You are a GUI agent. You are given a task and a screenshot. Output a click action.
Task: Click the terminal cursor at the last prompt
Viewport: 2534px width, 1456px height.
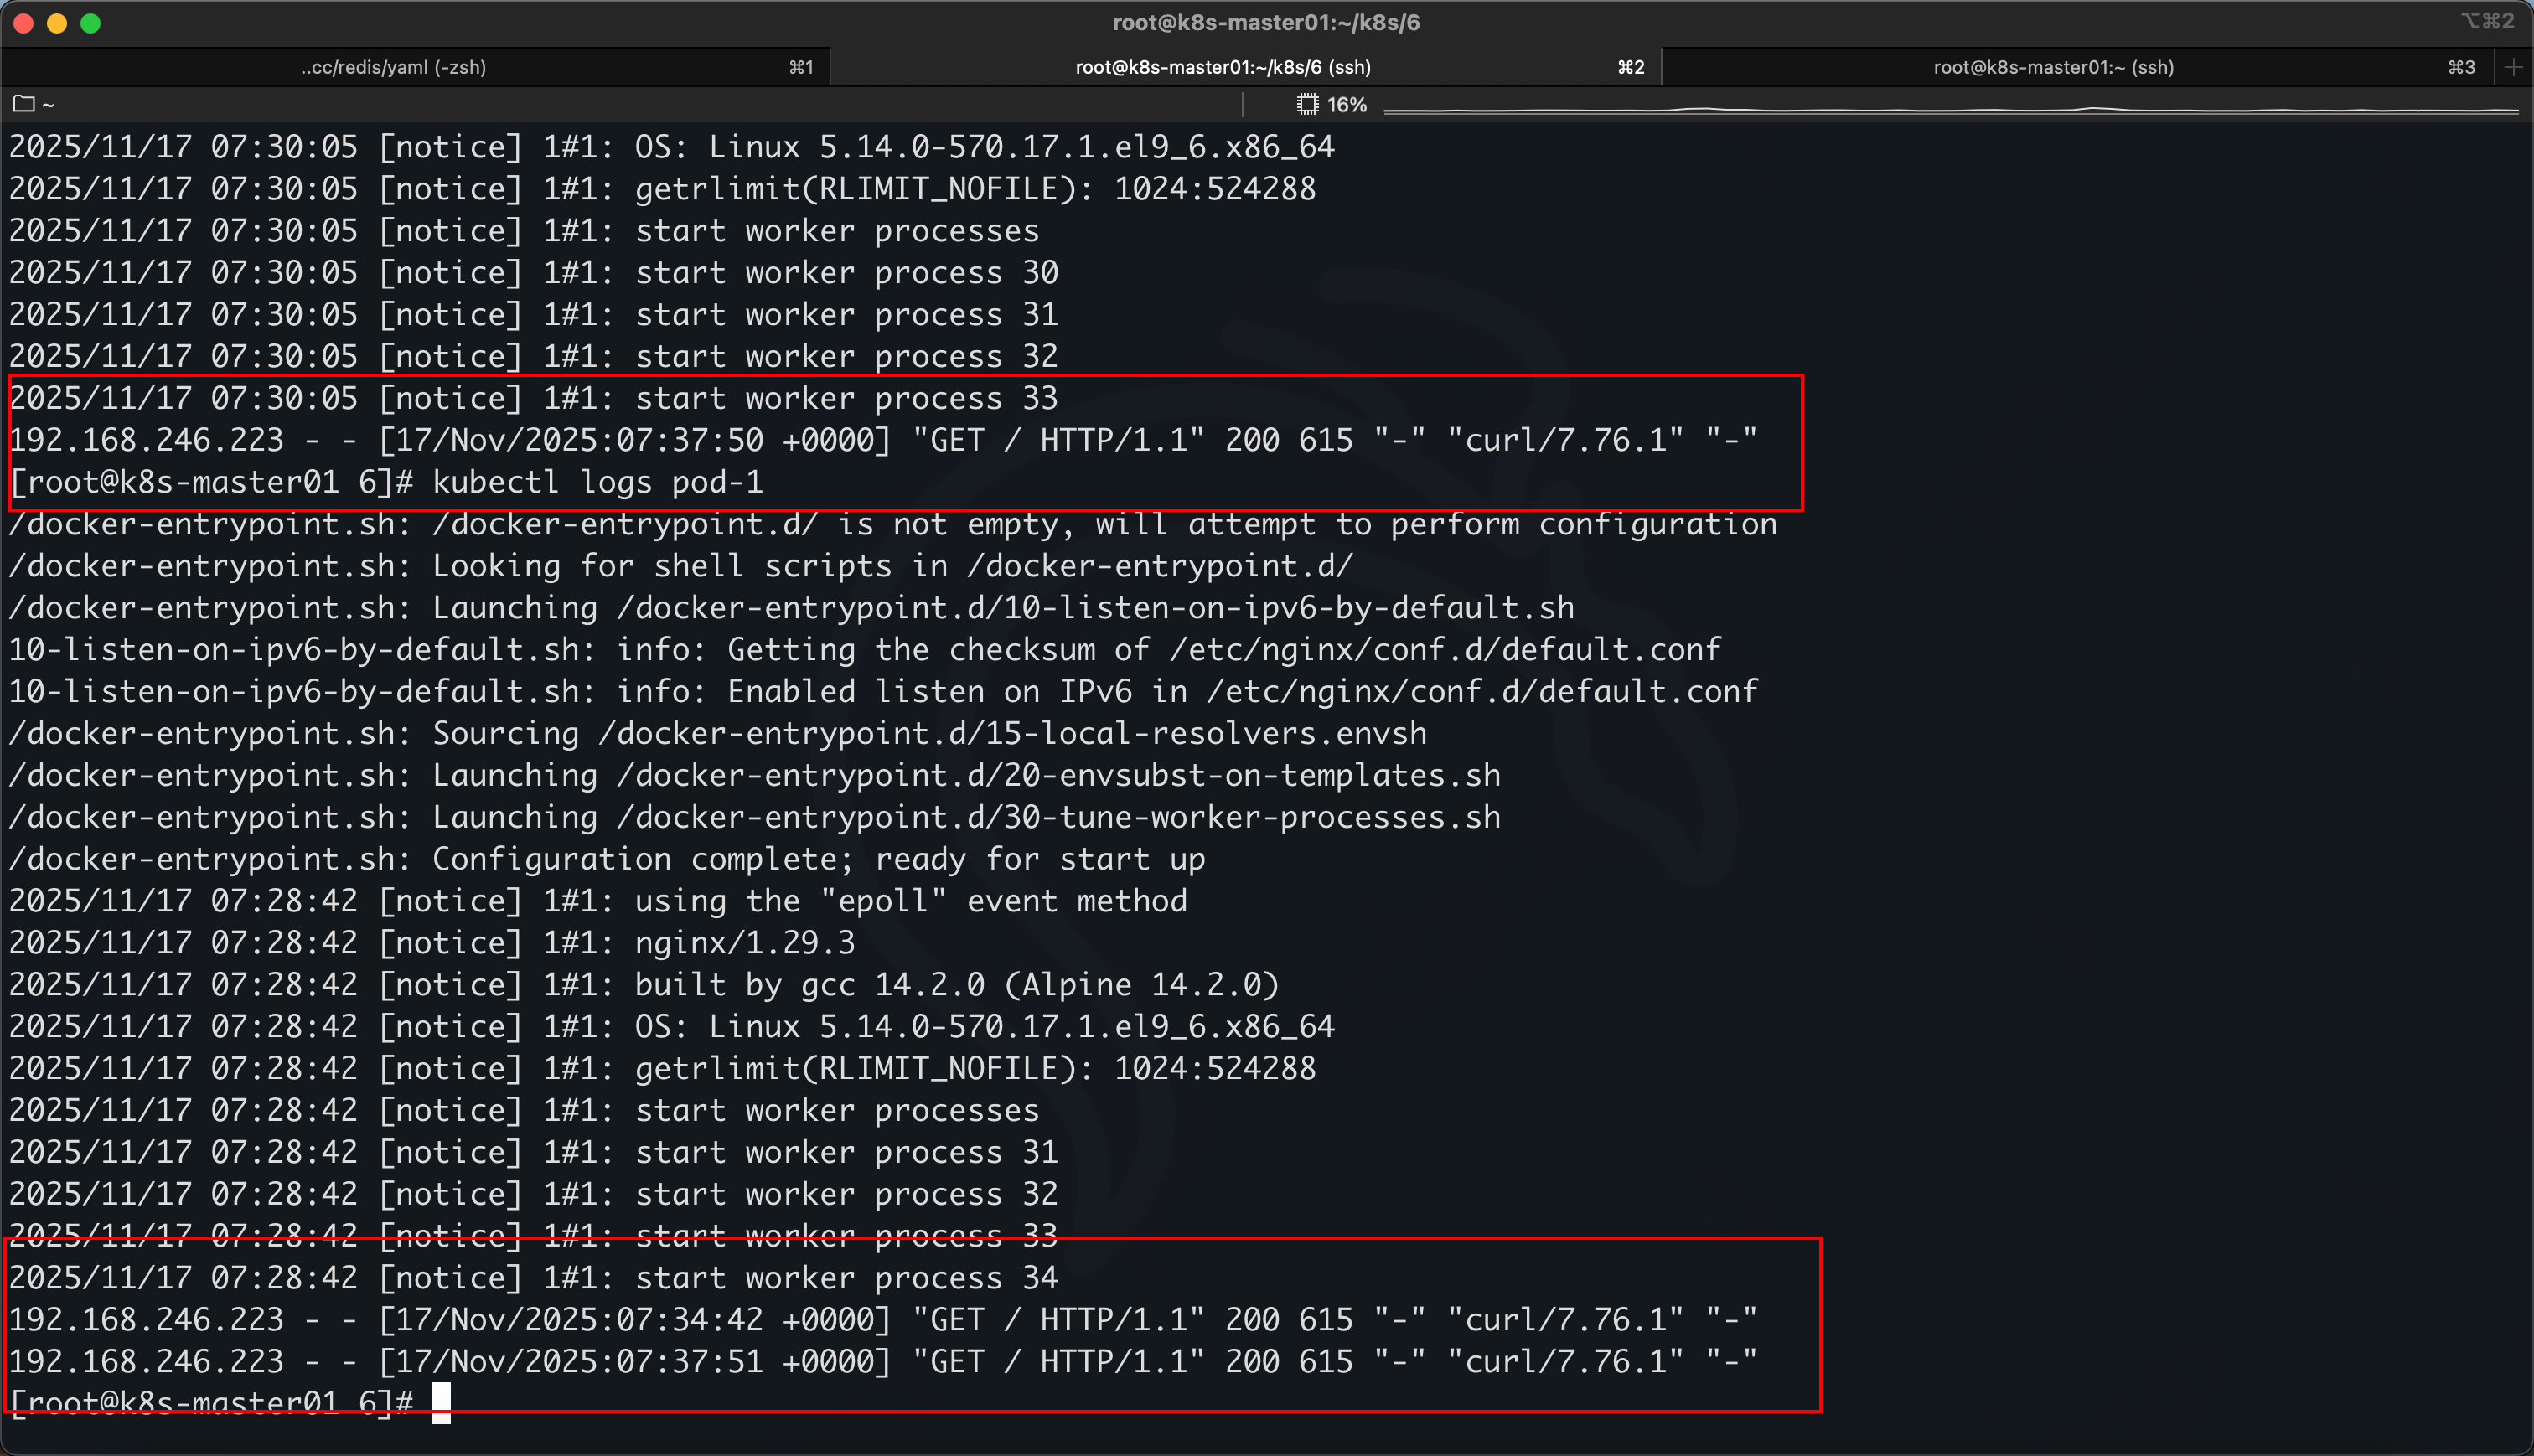tap(441, 1402)
